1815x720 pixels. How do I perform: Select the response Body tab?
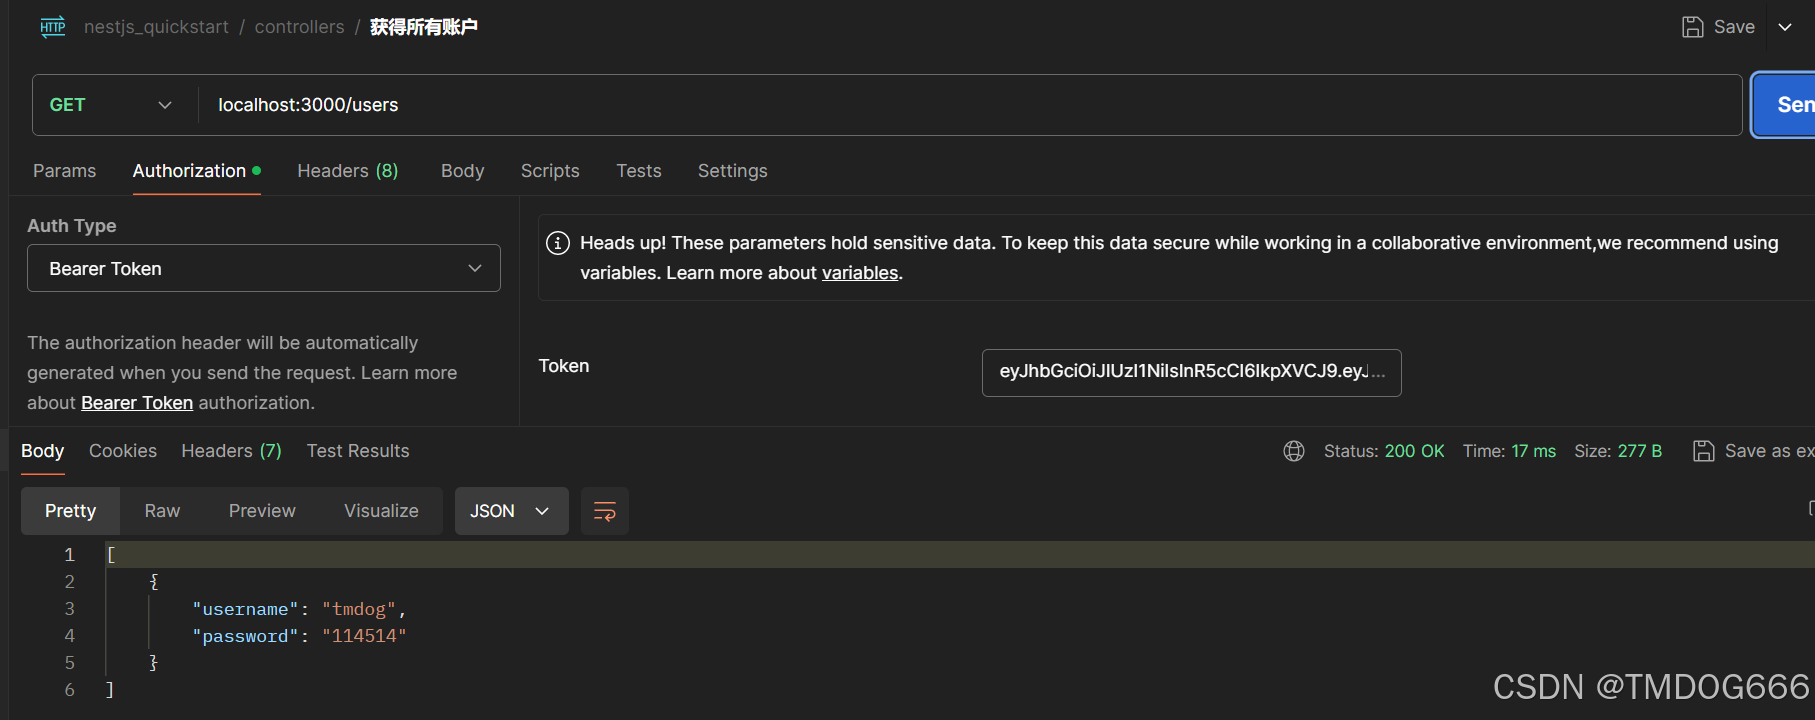43,451
